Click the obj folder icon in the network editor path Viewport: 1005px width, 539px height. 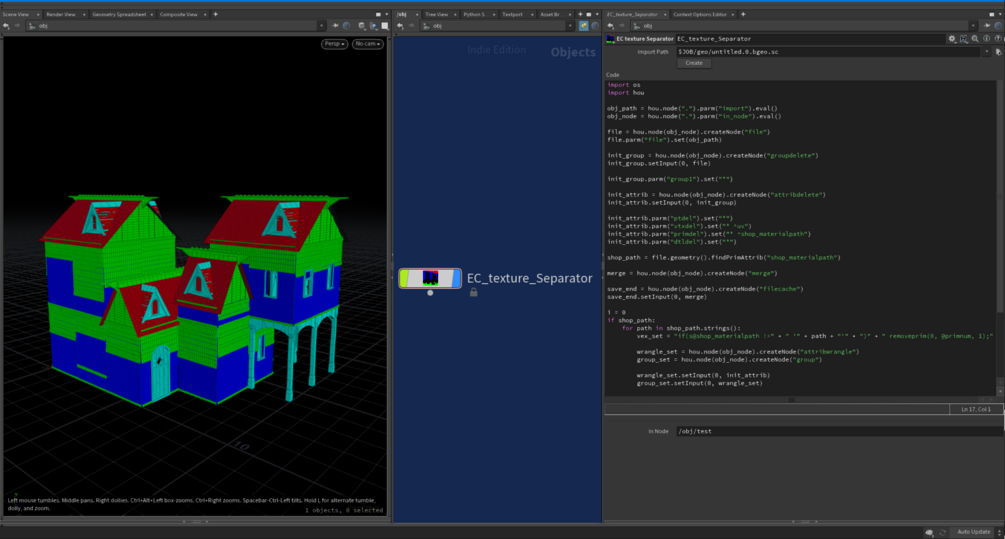[x=426, y=26]
